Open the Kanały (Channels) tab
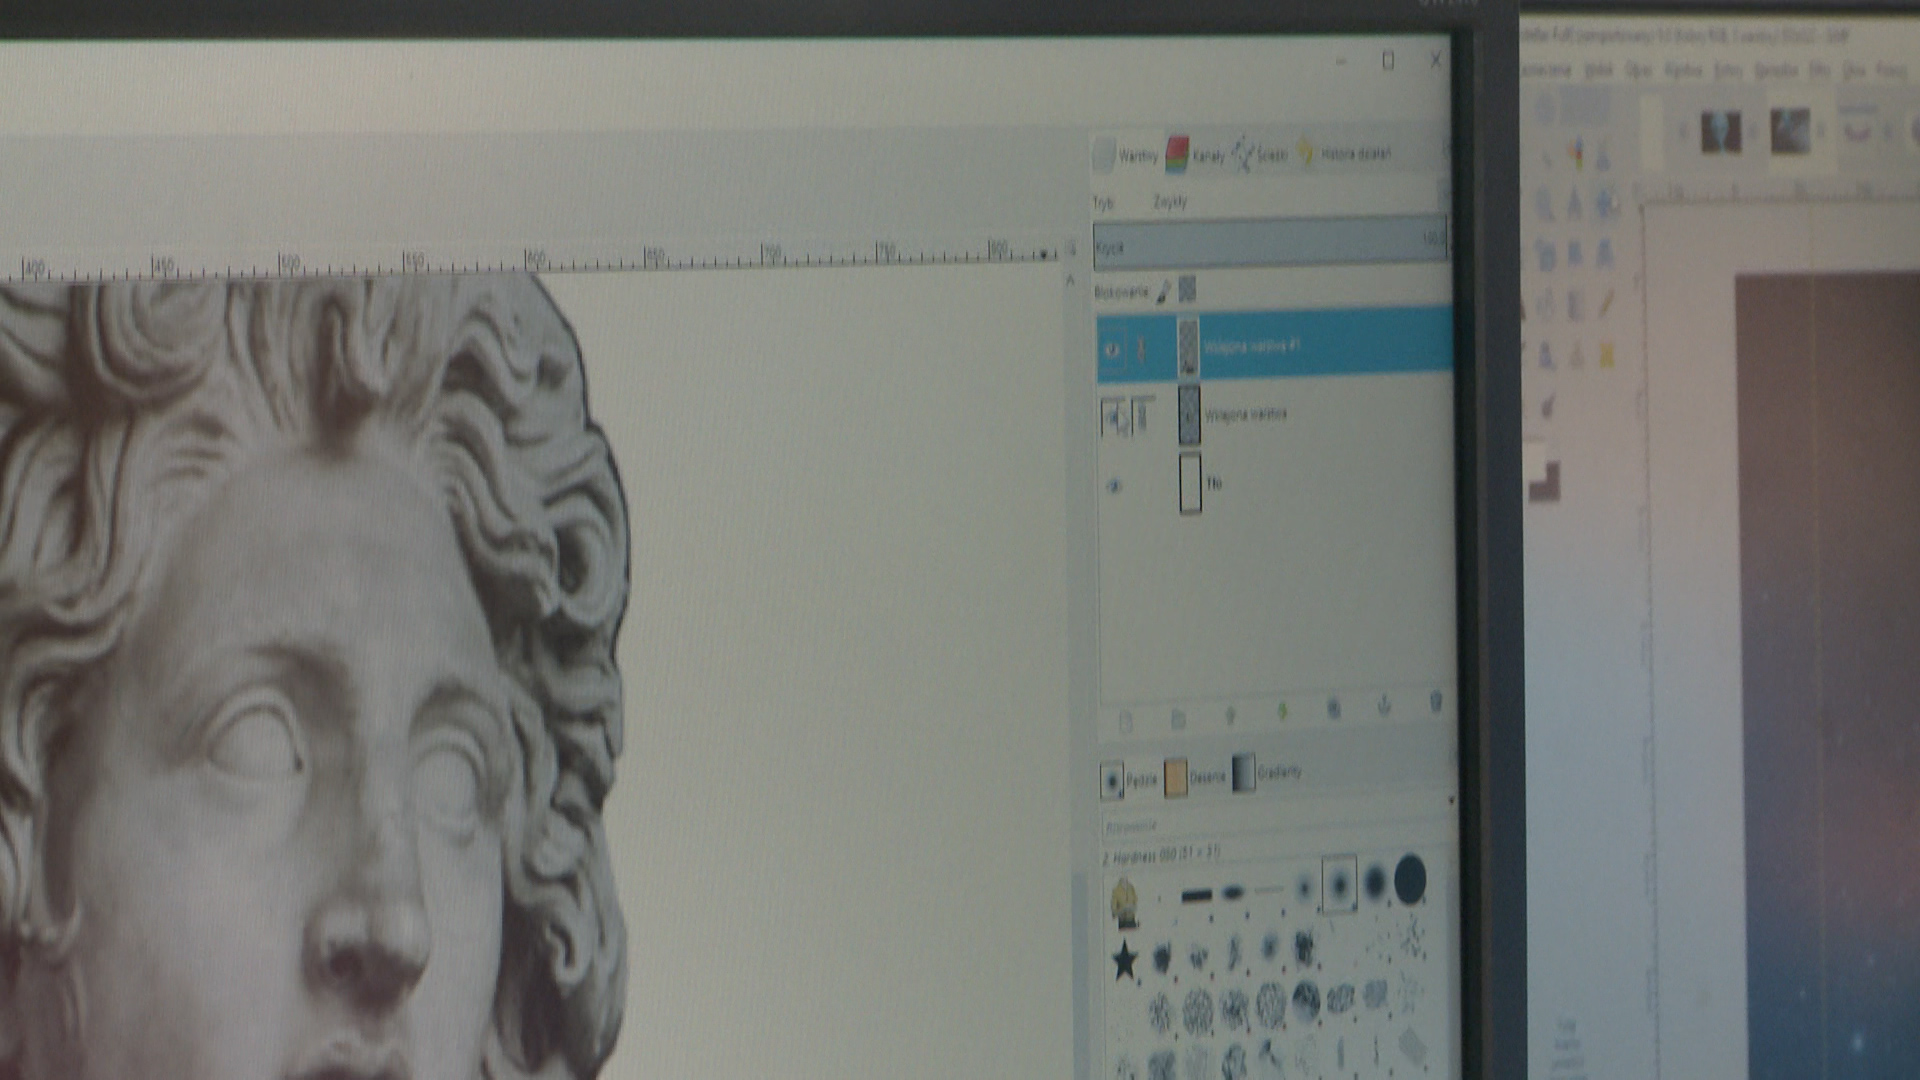Screen dimensions: 1920x1080 tap(1196, 155)
